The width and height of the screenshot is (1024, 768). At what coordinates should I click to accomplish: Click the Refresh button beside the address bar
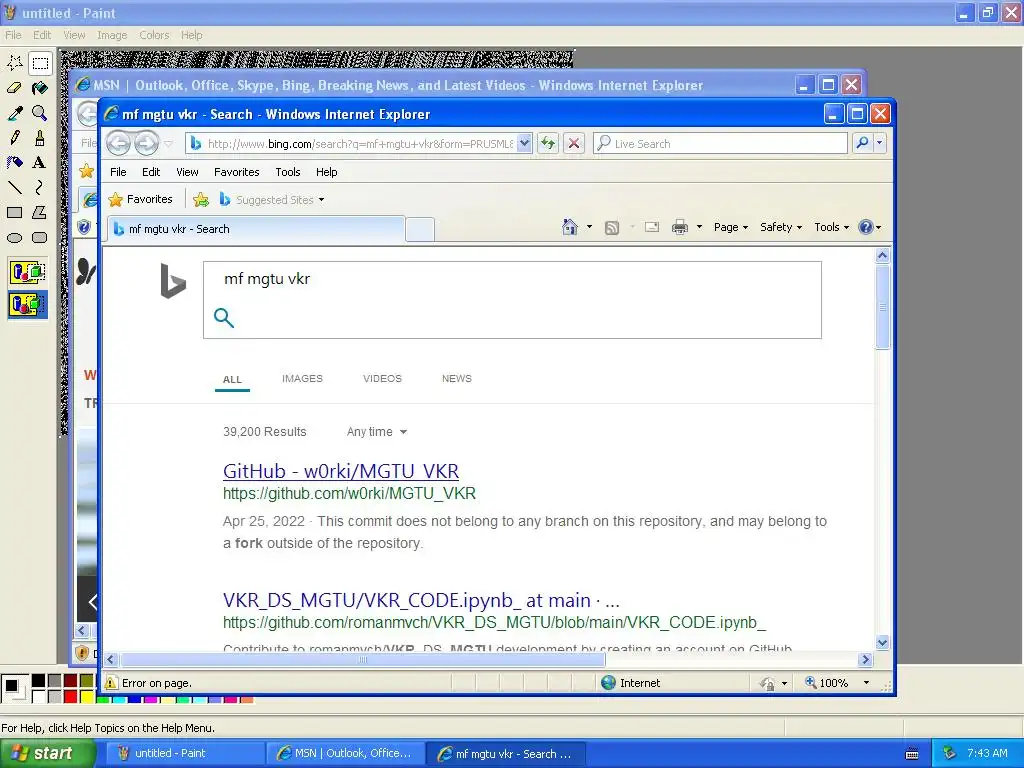[548, 143]
